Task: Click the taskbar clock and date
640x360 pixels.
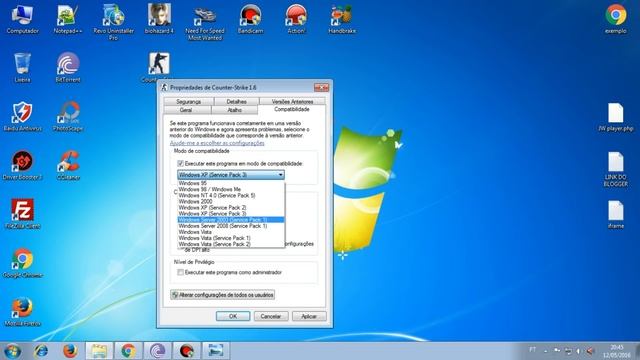Action: coord(617,351)
